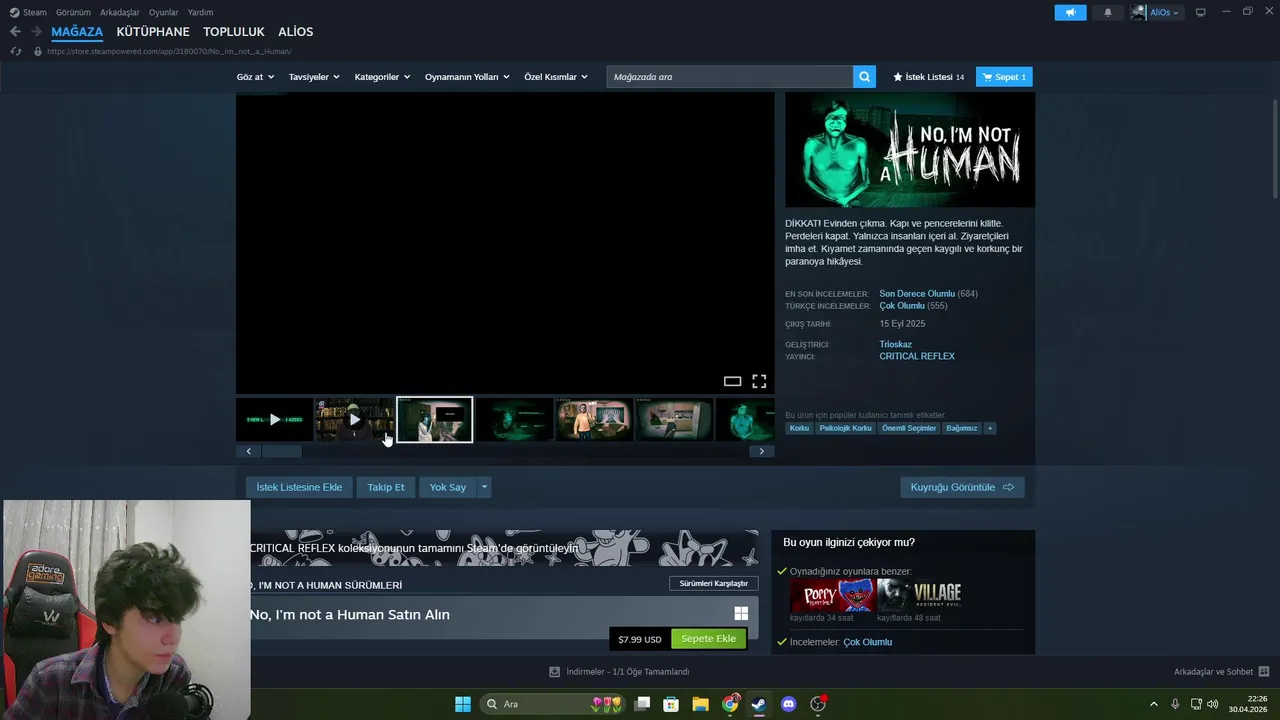This screenshot has height=720, width=1280.
Task: Click Sürümleri Karşılaştır button
Action: point(714,583)
